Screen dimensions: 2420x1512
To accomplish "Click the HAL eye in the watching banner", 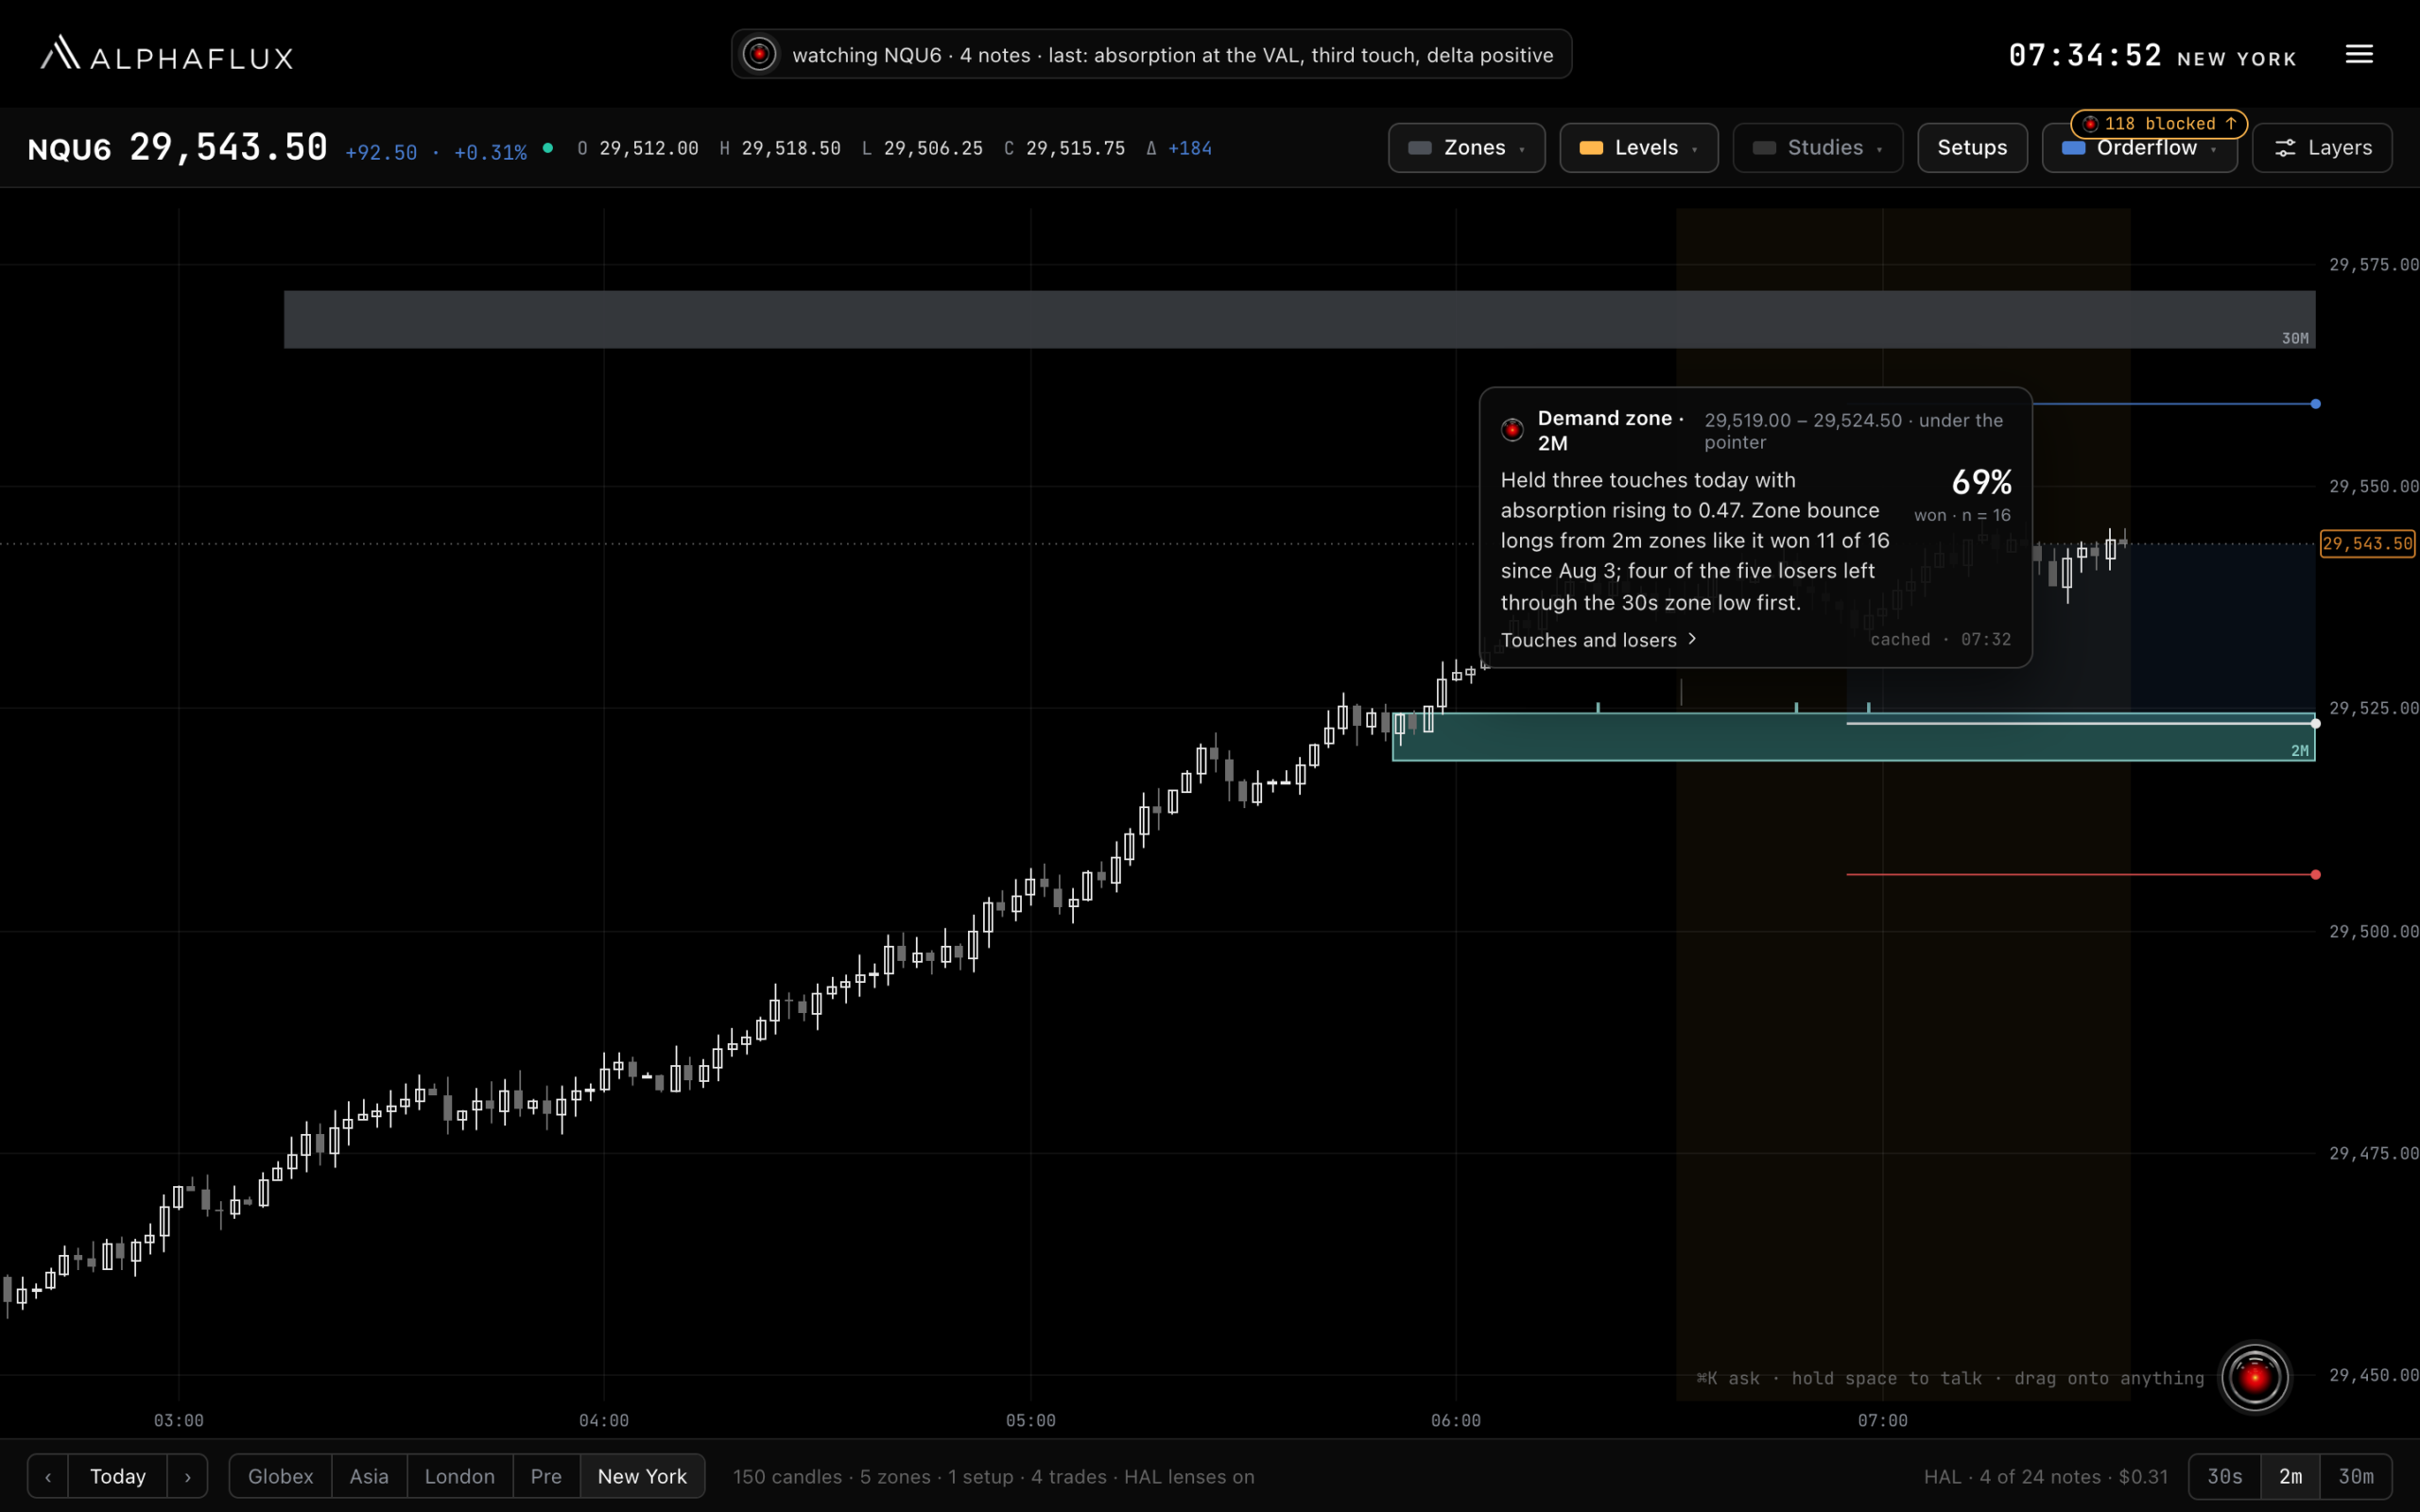I will pyautogui.click(x=760, y=54).
